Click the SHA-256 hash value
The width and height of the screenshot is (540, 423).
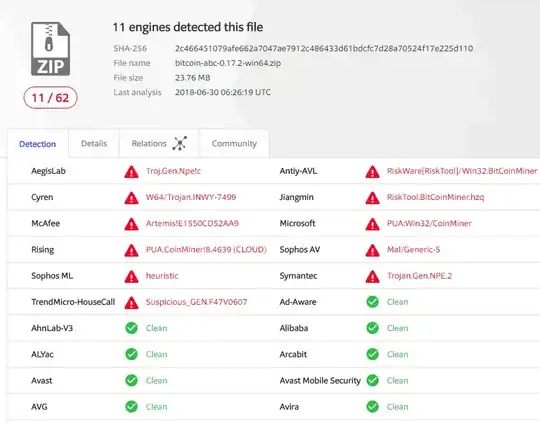point(324,48)
